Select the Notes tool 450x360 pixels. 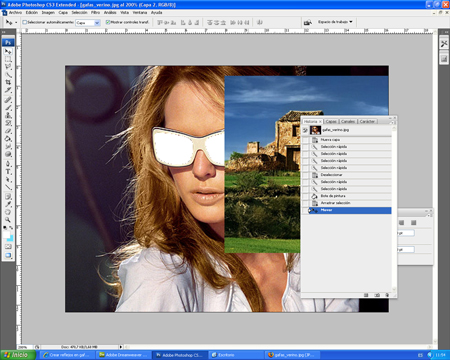(x=8, y=197)
